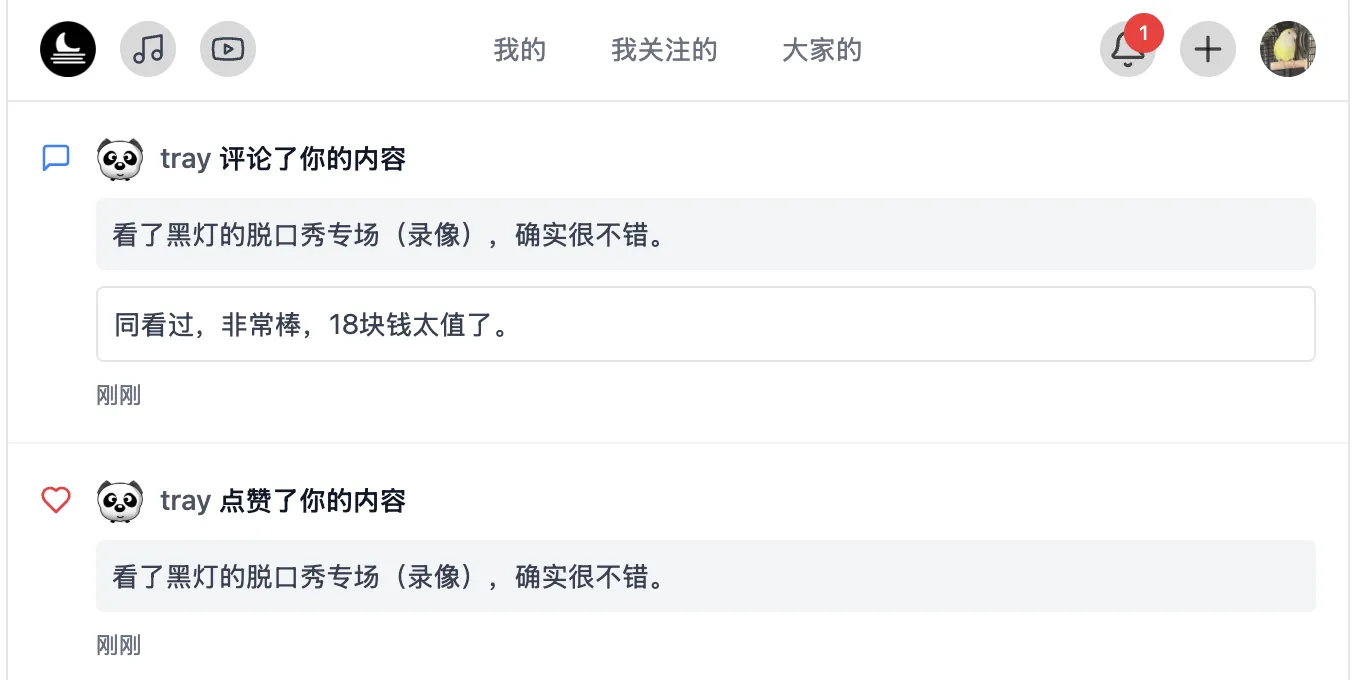This screenshot has height=680, width=1360.
Task: Switch to the 大家的 tab
Action: point(822,50)
